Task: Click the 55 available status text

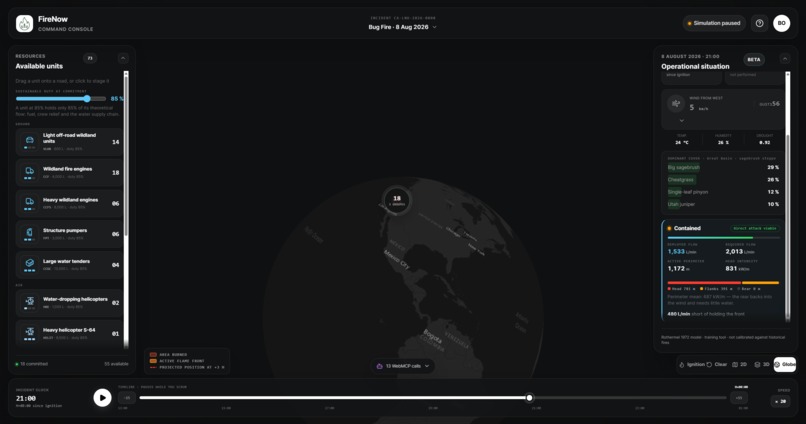Action: coord(116,364)
